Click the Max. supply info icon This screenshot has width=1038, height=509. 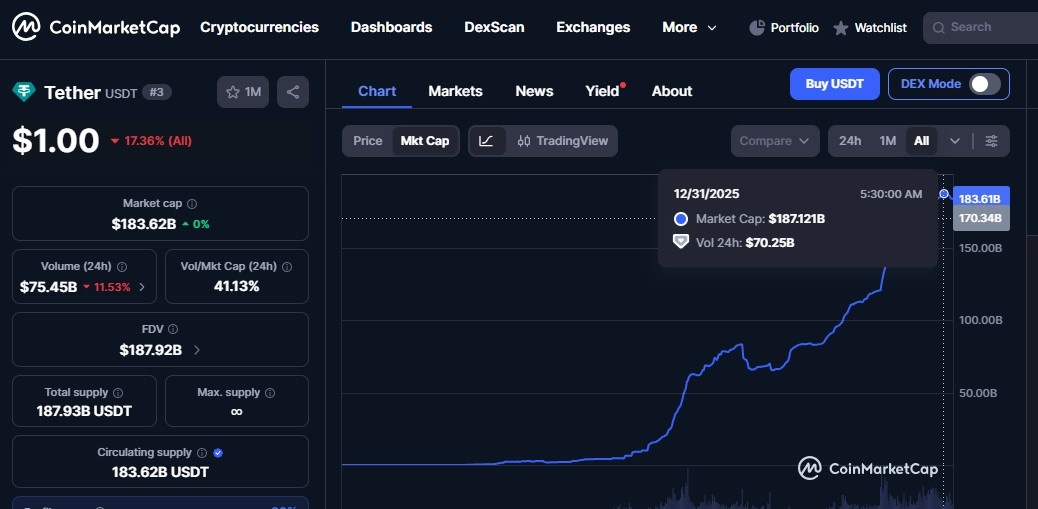tap(270, 393)
